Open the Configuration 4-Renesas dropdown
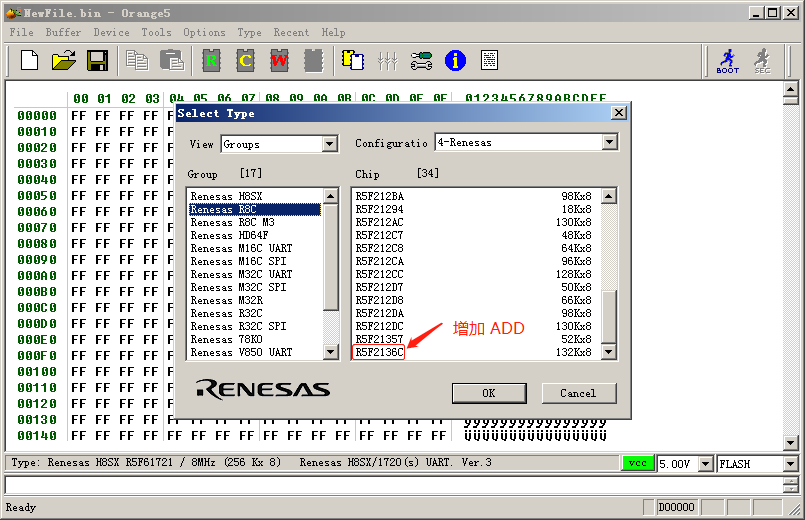 pyautogui.click(x=610, y=143)
